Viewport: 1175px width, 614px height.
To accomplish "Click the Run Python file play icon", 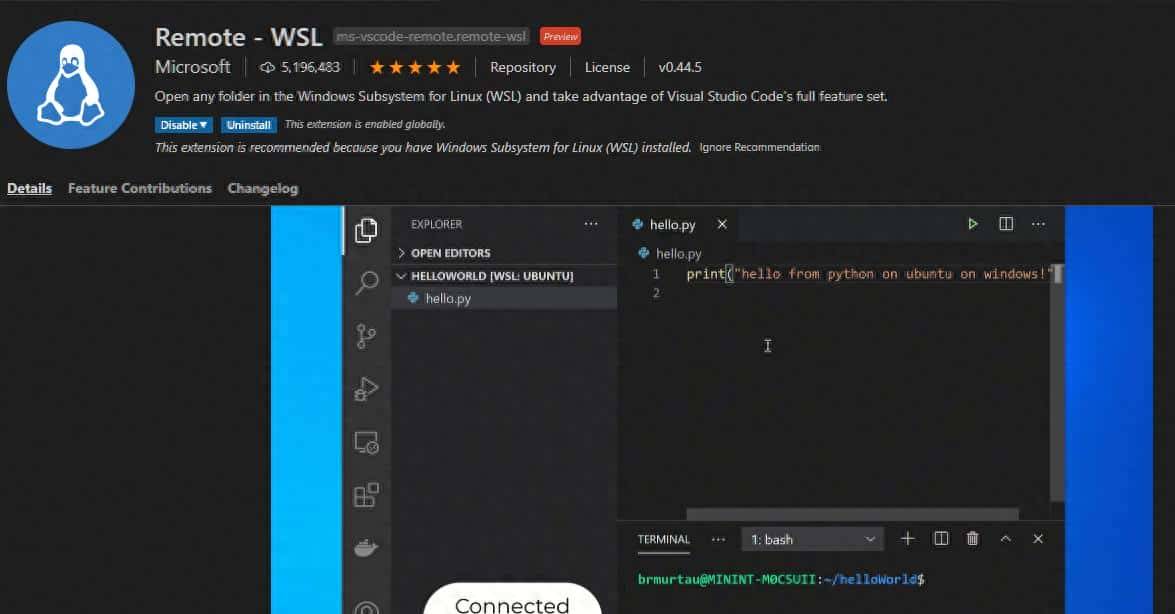I will tap(973, 224).
